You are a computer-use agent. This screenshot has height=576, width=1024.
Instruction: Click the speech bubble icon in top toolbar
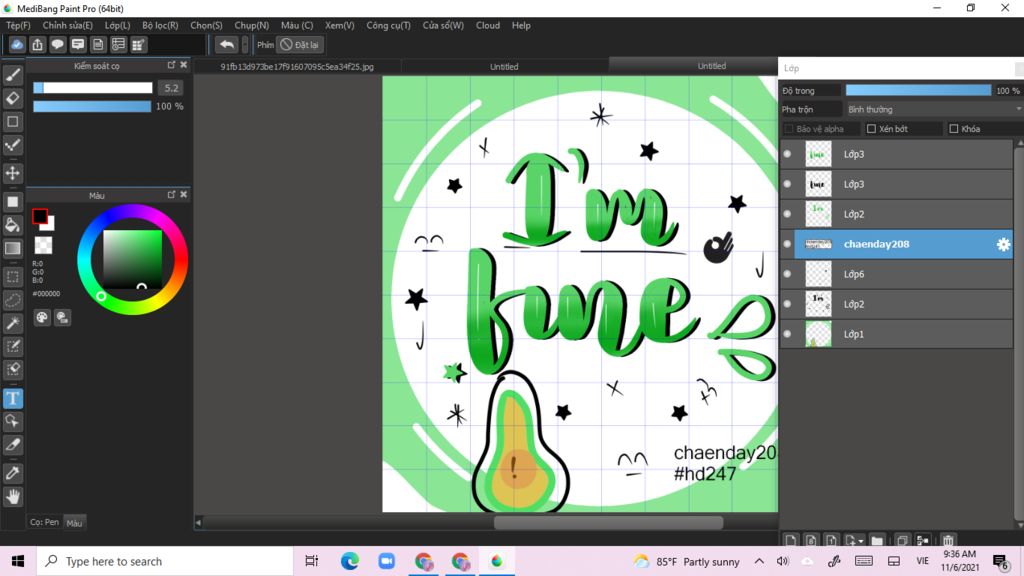click(x=57, y=44)
